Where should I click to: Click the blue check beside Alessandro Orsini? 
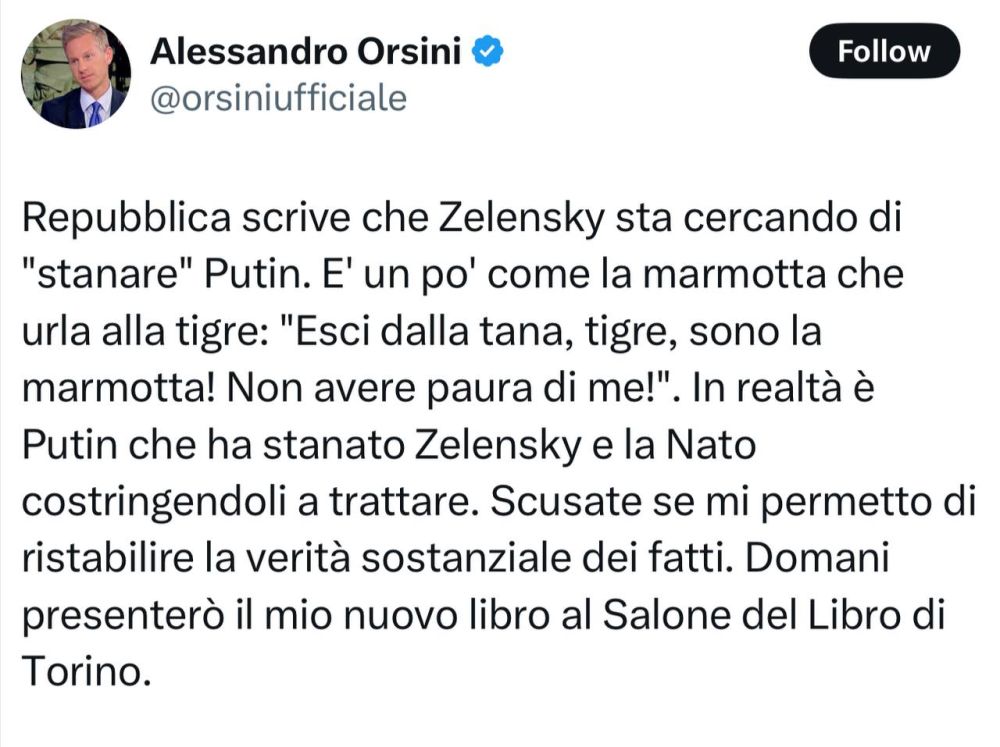tap(486, 45)
